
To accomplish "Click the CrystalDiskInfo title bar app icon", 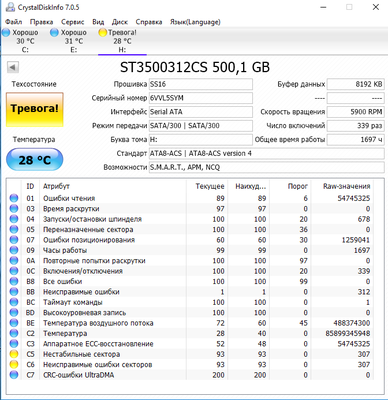I will point(10,7).
